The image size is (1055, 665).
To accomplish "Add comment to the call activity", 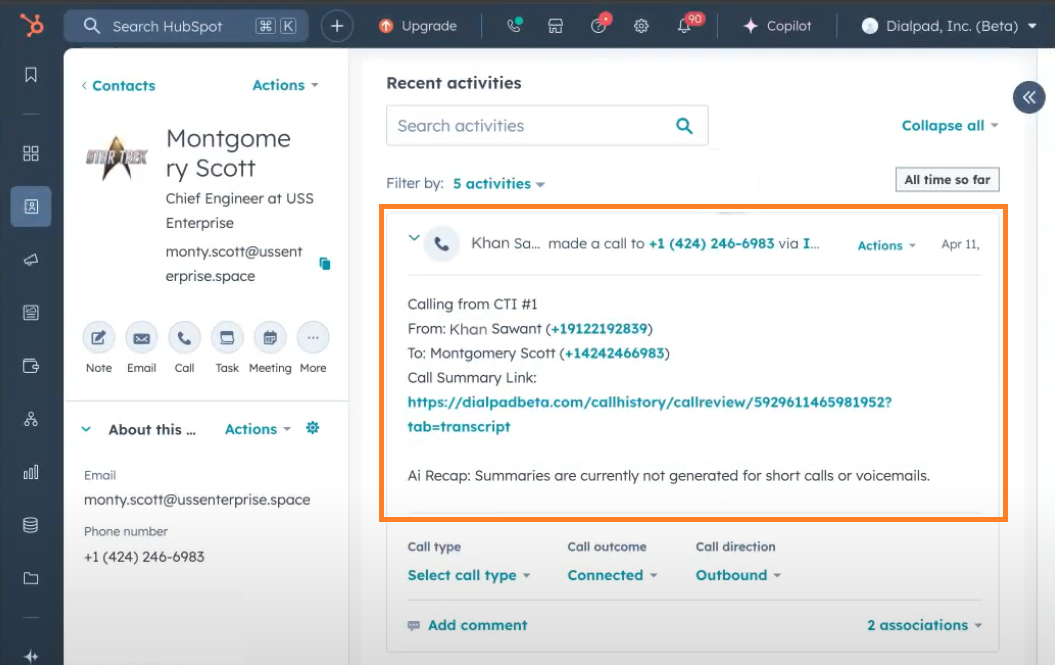I will [x=468, y=625].
